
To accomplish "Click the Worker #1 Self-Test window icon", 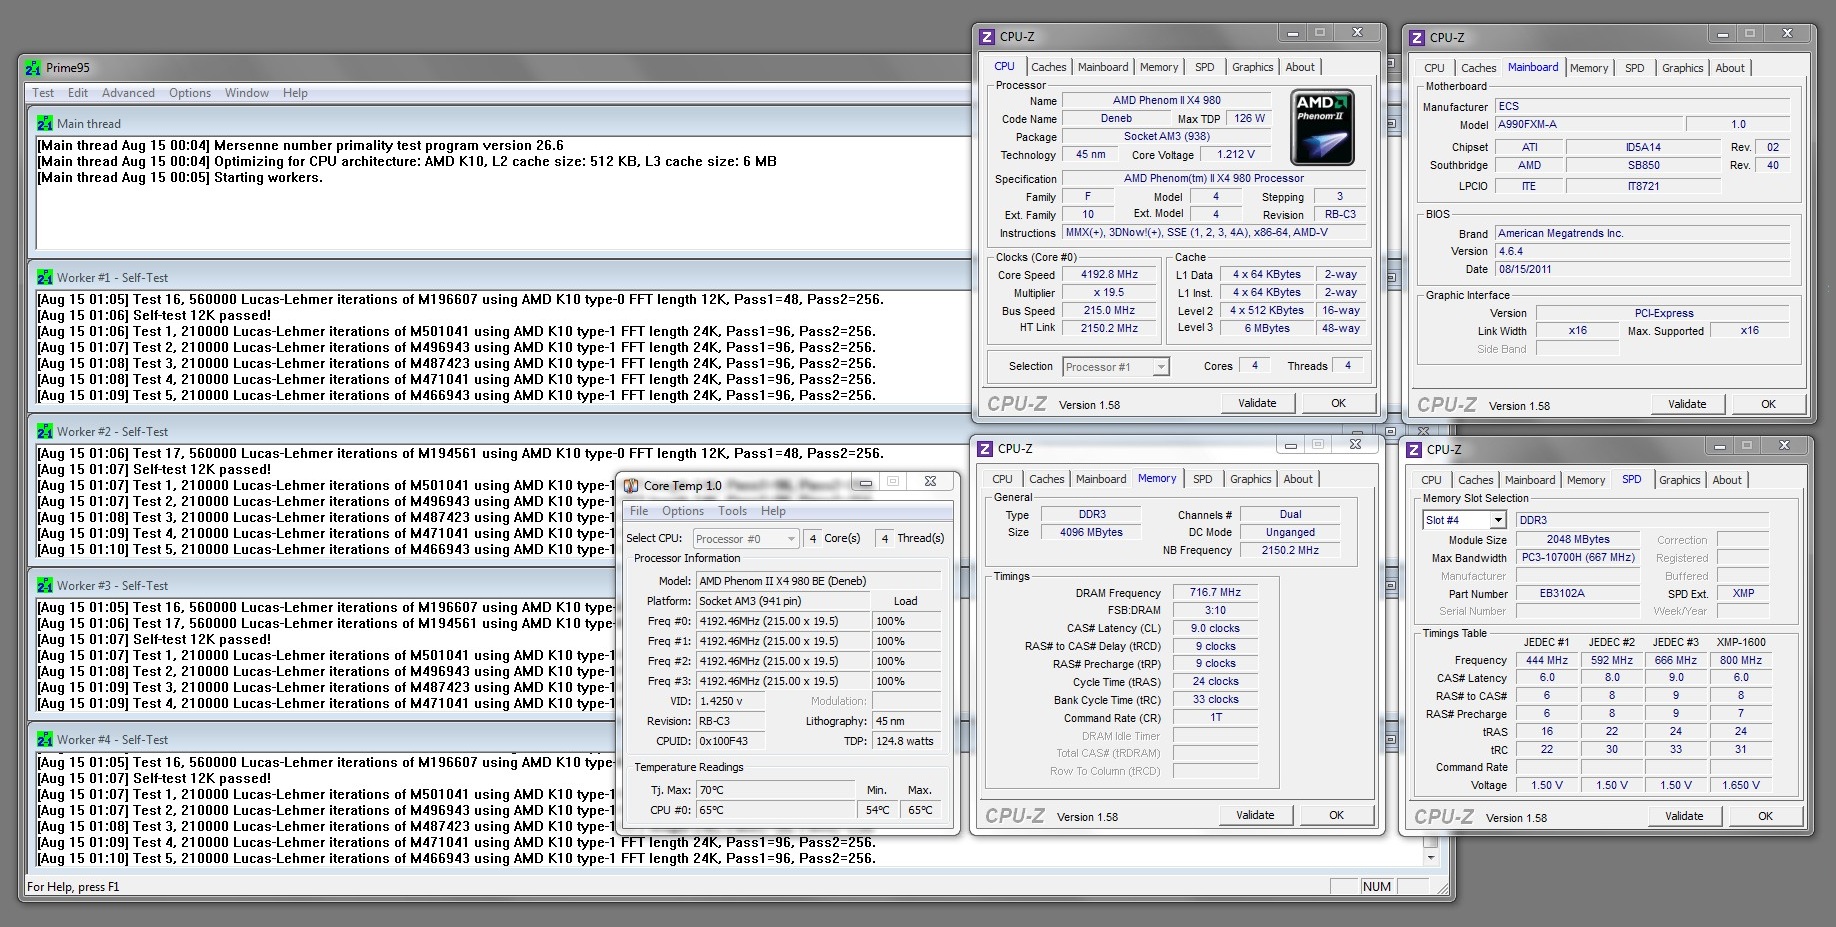I will 44,277.
